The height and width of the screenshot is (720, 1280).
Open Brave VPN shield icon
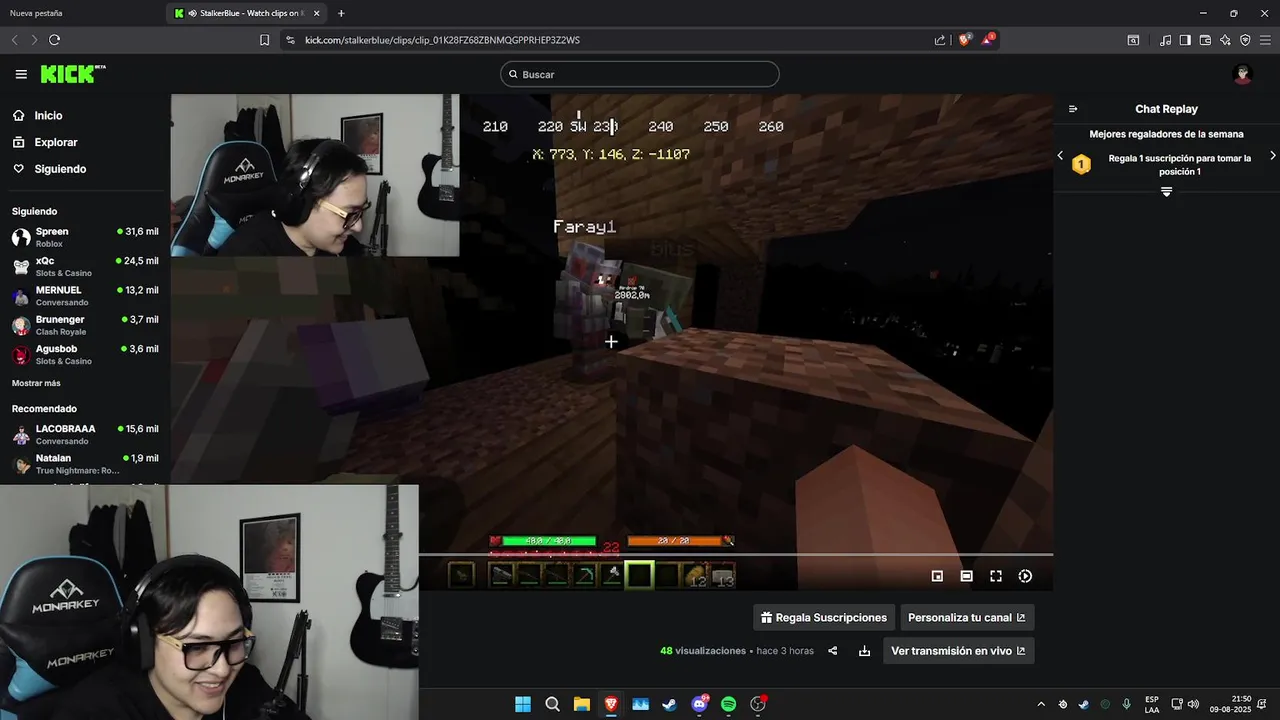pyautogui.click(x=1245, y=40)
